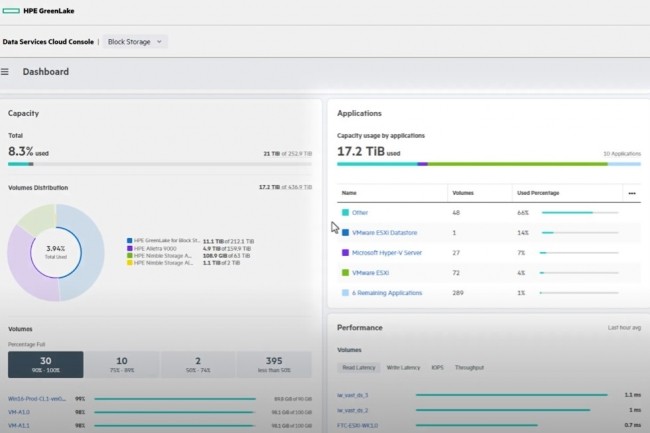Open the Microsoft Hyper-V Server link

[x=387, y=252]
